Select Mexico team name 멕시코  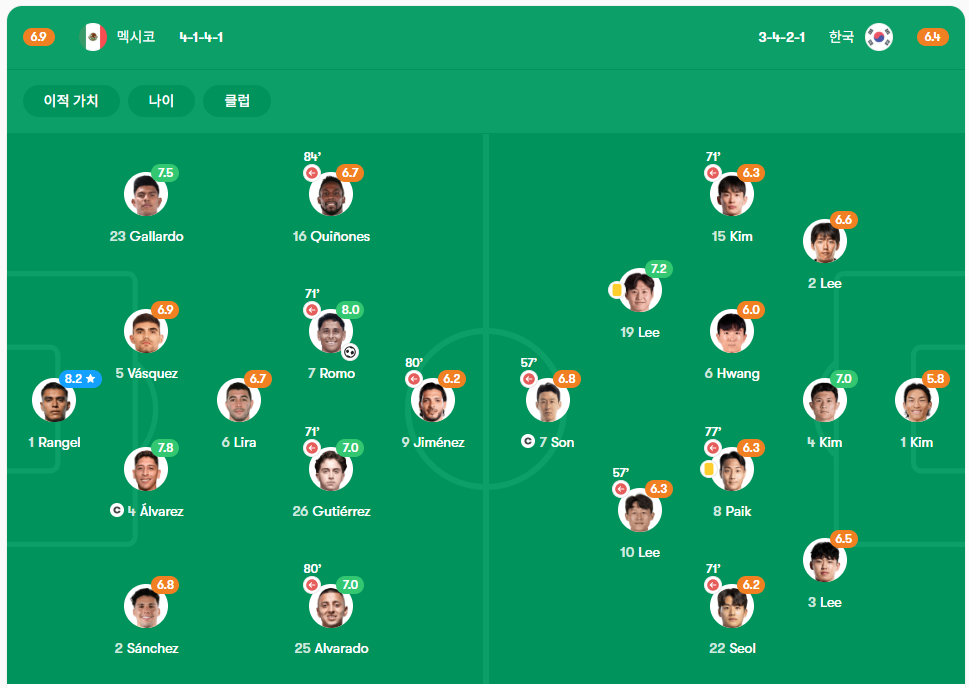pos(136,37)
